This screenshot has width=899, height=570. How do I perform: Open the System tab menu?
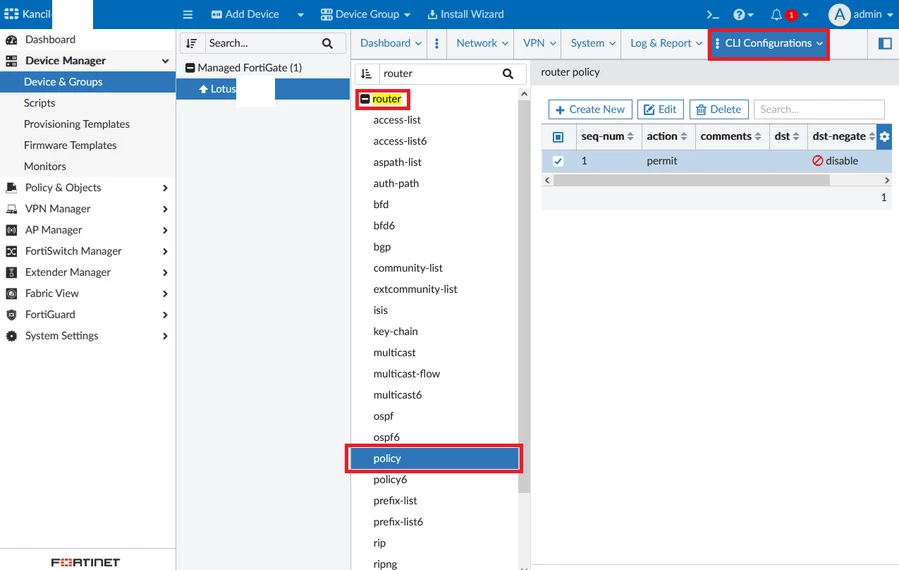(593, 43)
